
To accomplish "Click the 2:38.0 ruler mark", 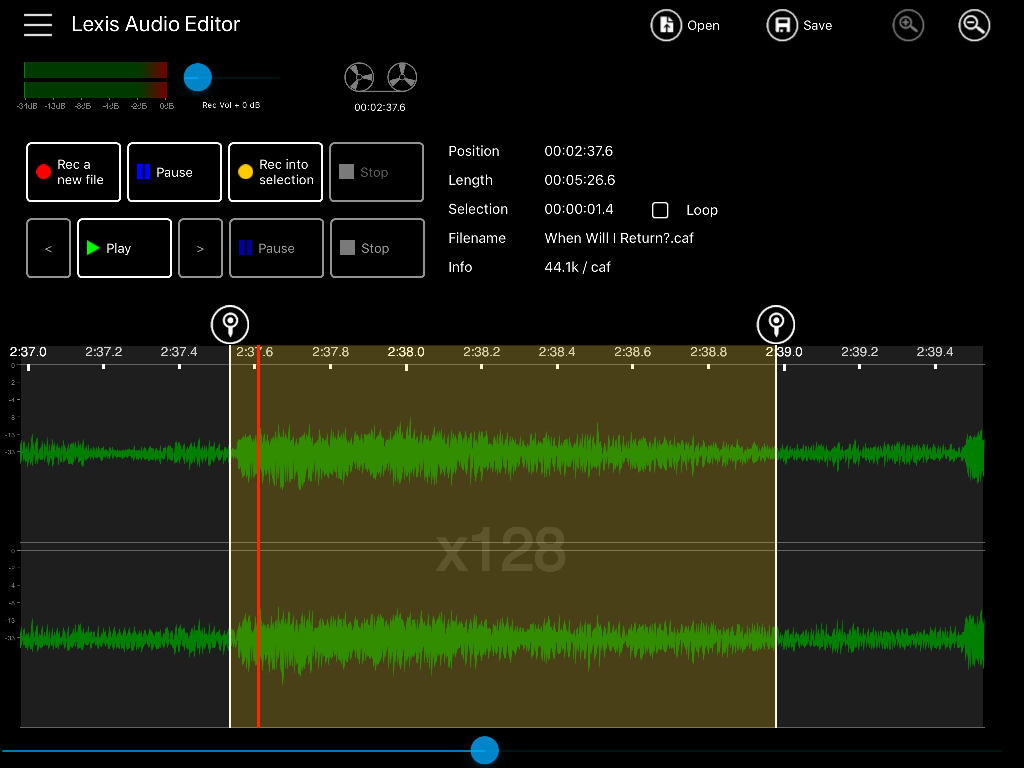I will coord(406,352).
